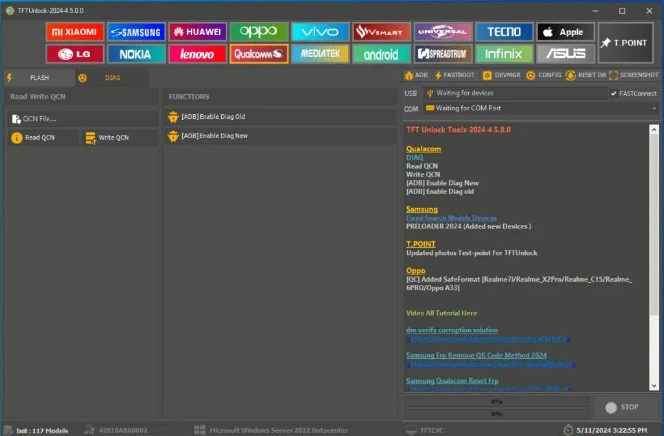Image resolution: width=664 pixels, height=436 pixels.
Task: Open the Spreadtrum chipset module
Action: 443,54
